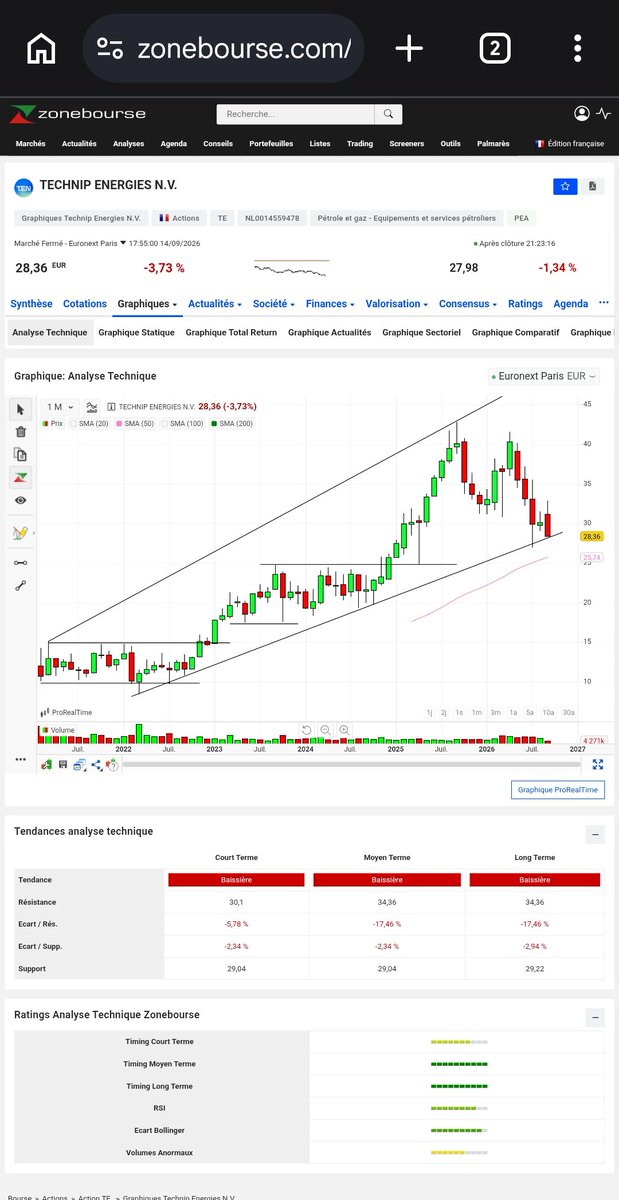Toggle the SMA (100) indicator
Image resolution: width=619 pixels, height=1200 pixels.
(x=182, y=424)
